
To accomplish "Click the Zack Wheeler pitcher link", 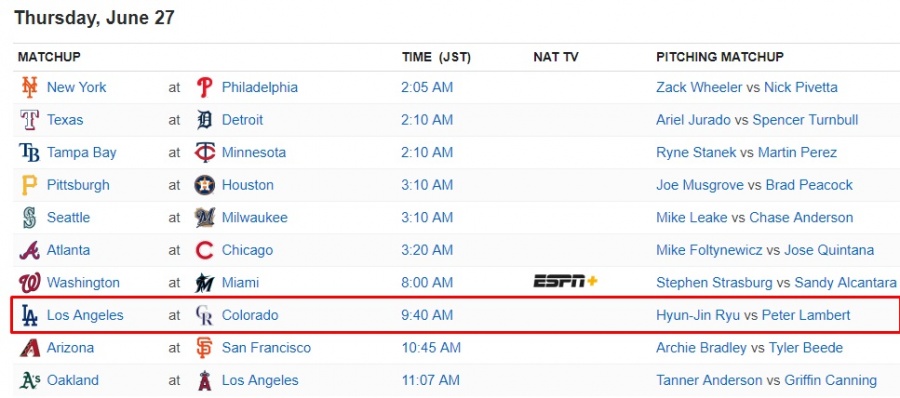I will click(x=699, y=87).
